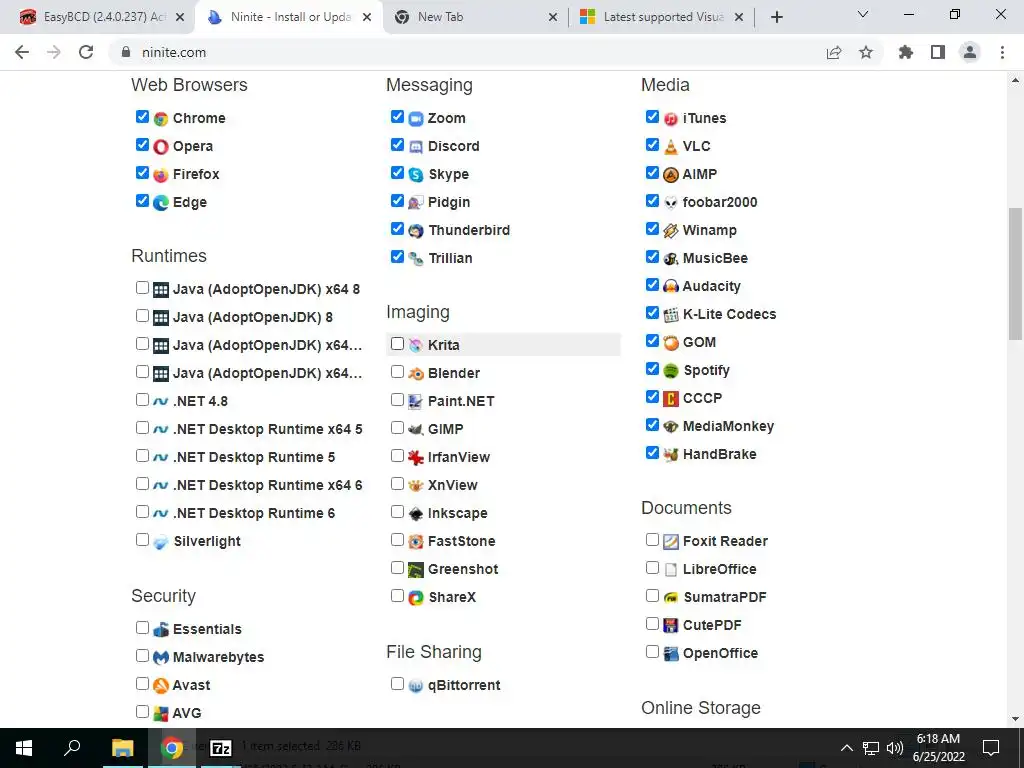
Task: Open the tab search dropdown chevron
Action: pyautogui.click(x=863, y=14)
